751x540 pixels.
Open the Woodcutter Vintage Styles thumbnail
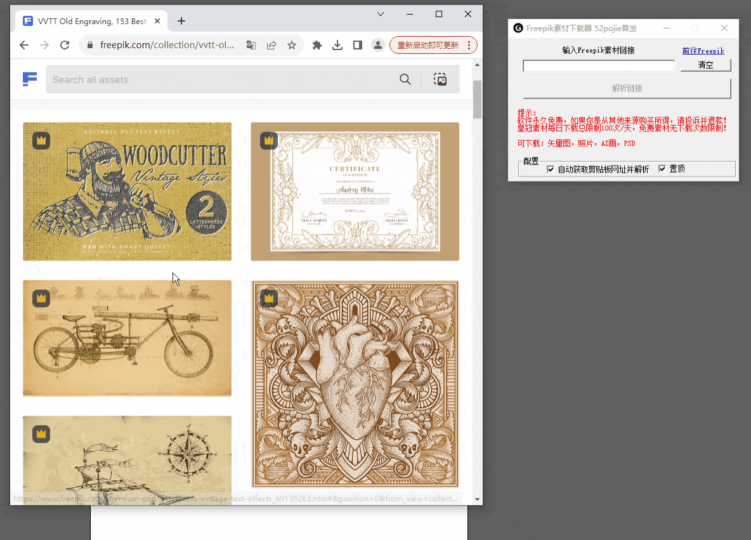pyautogui.click(x=127, y=191)
